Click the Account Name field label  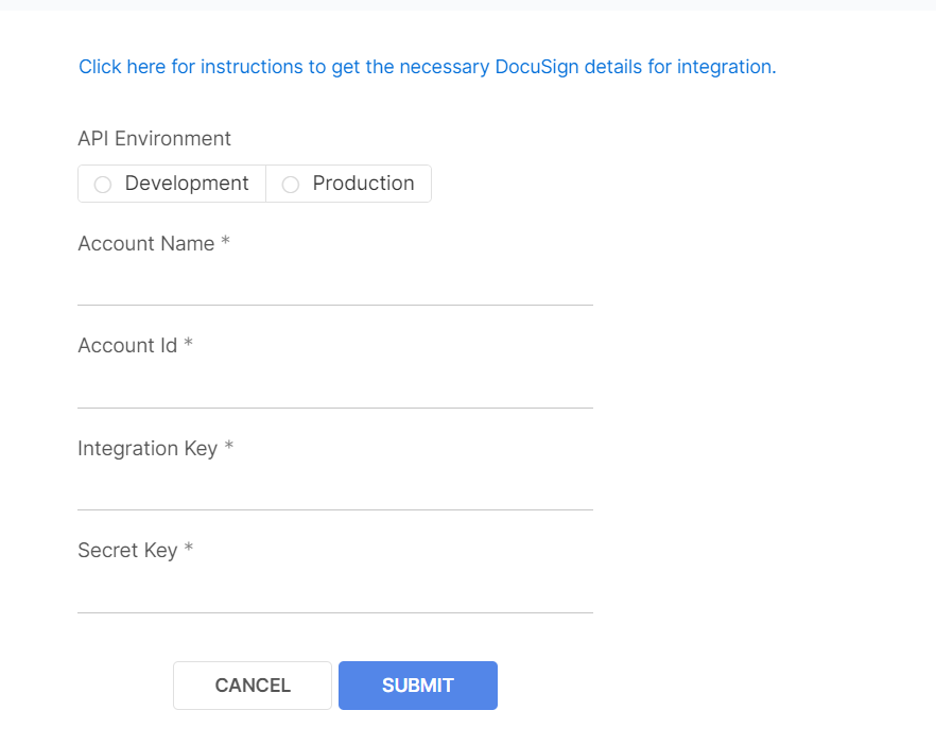[146, 243]
